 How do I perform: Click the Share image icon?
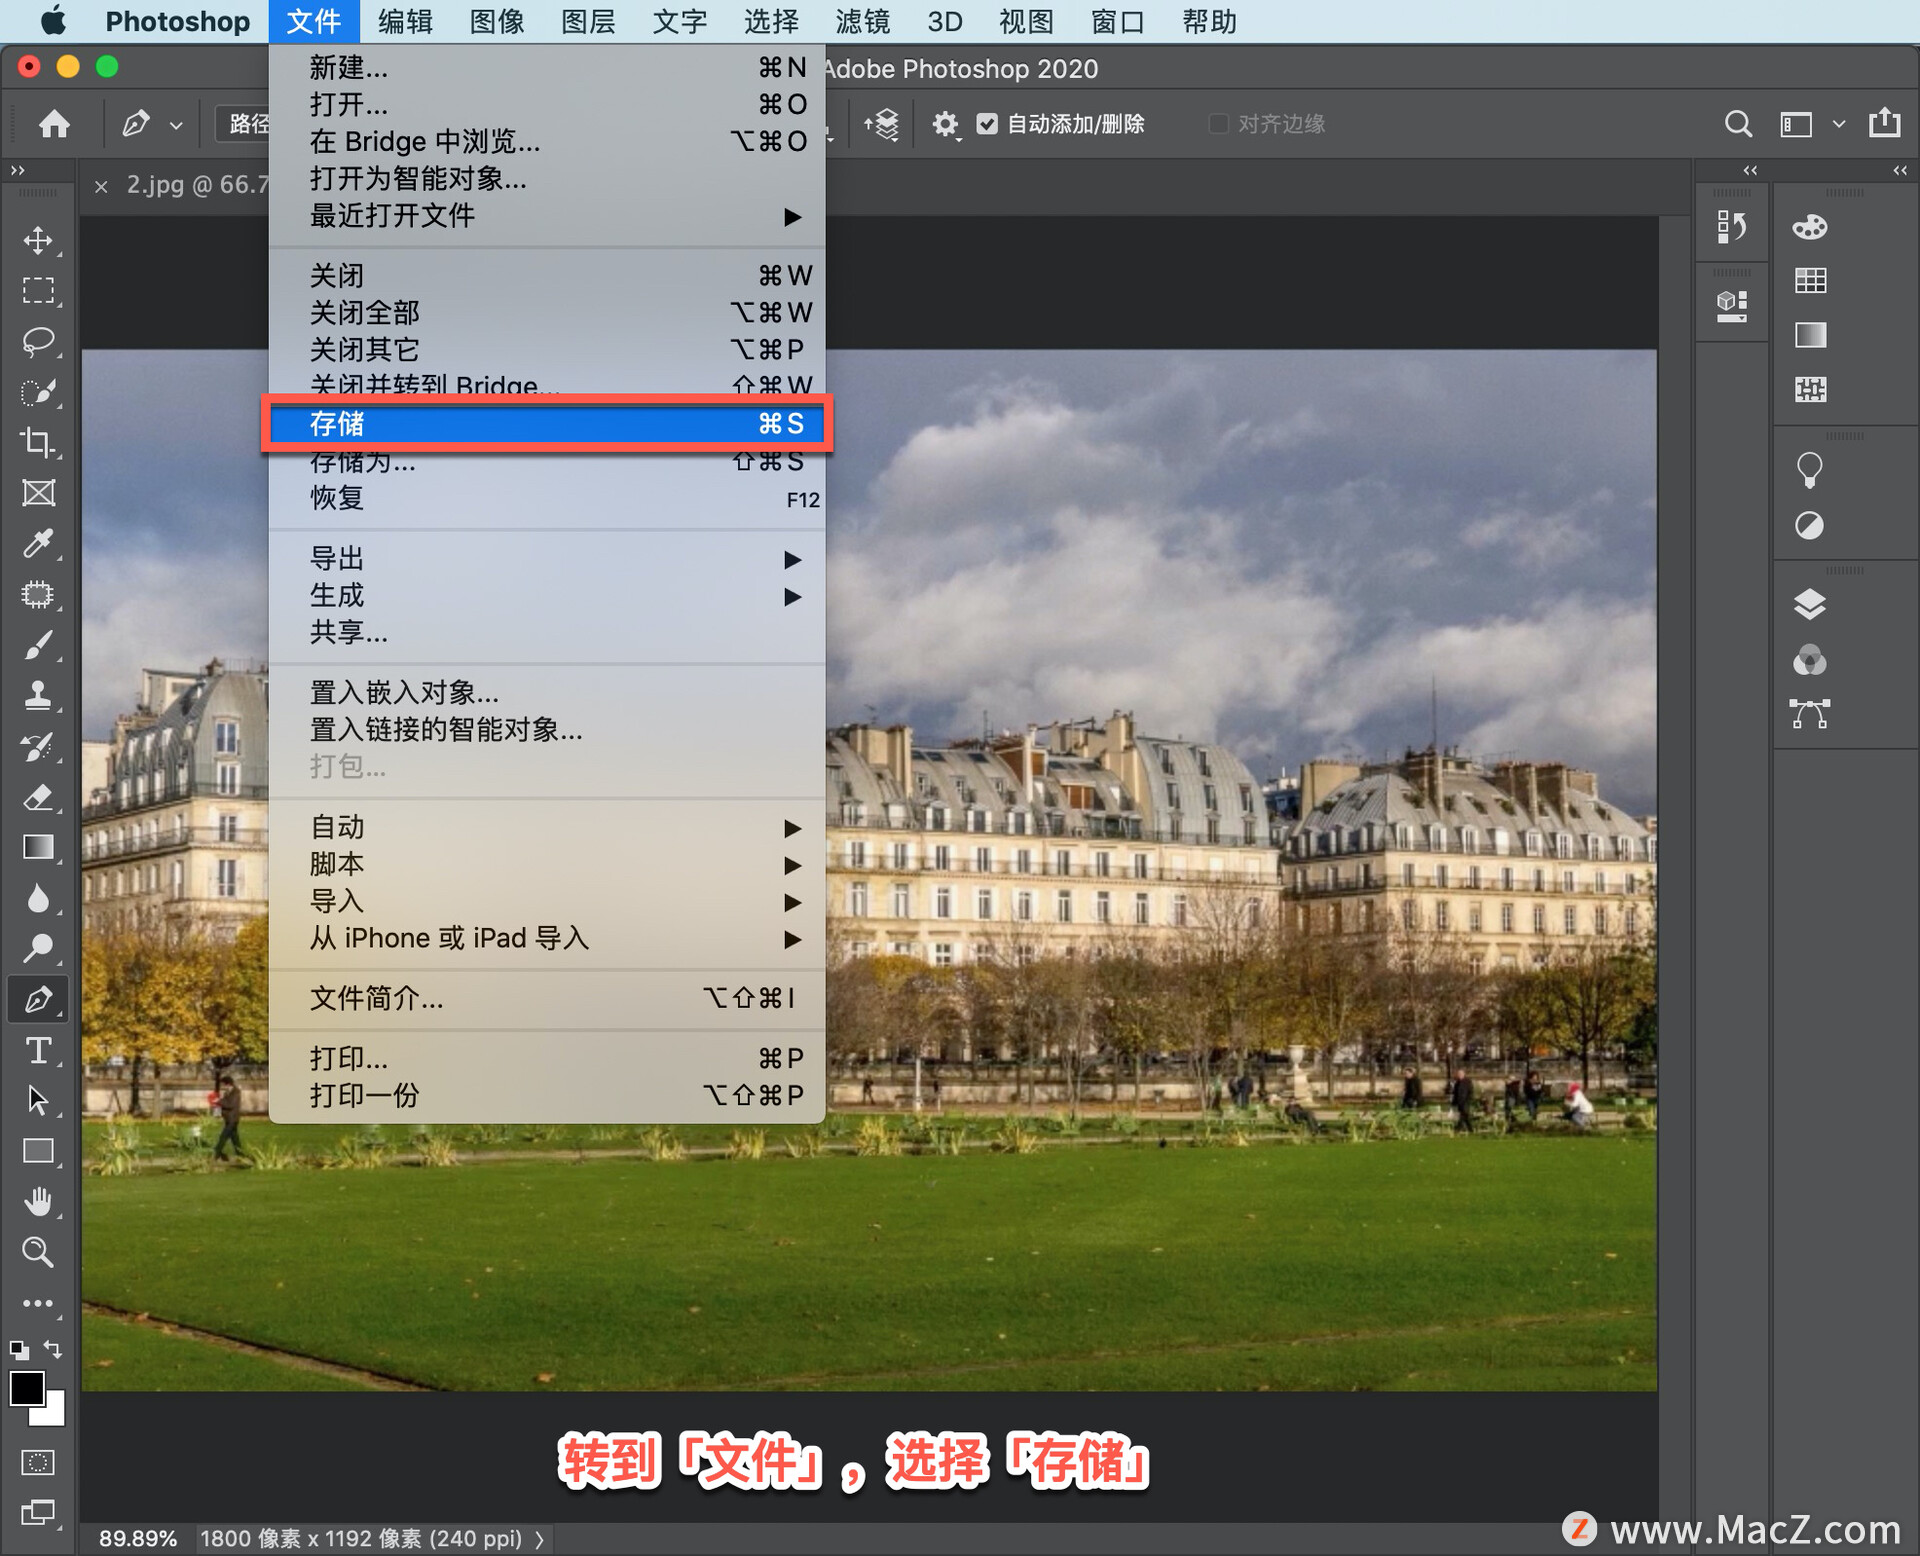pyautogui.click(x=1884, y=122)
